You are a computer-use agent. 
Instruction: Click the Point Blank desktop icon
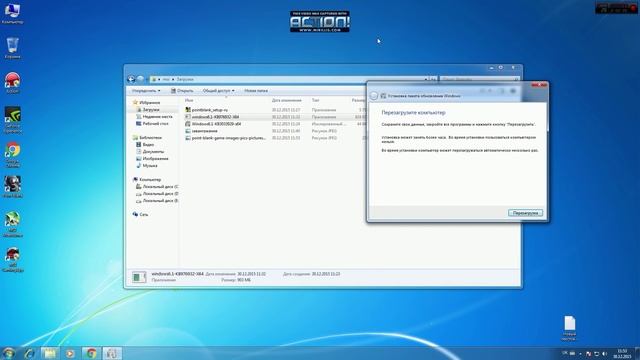12,187
